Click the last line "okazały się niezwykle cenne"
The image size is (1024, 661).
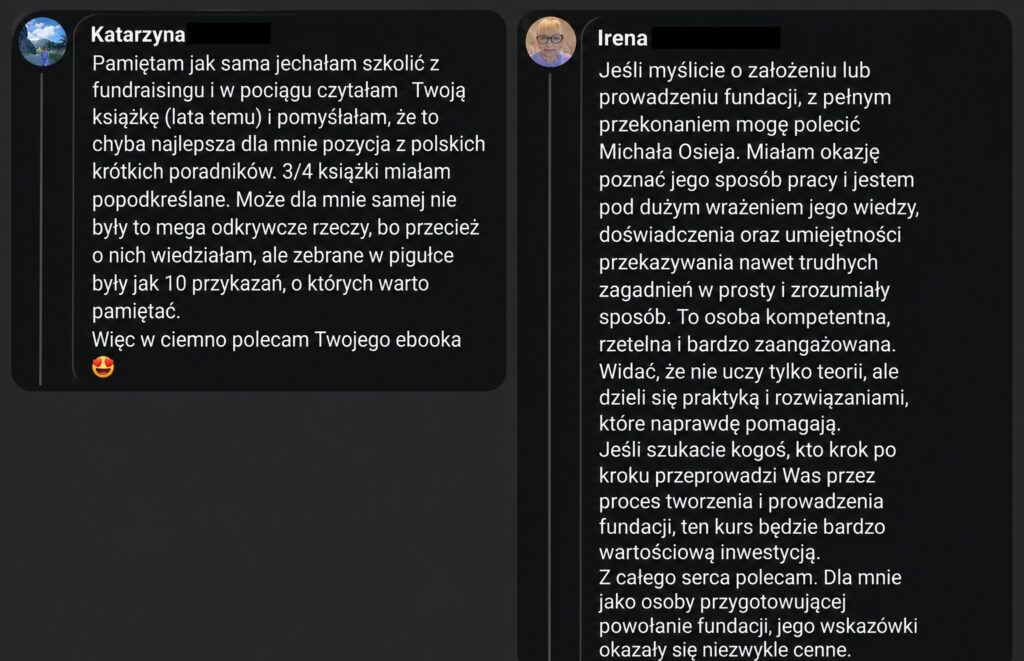(725, 650)
